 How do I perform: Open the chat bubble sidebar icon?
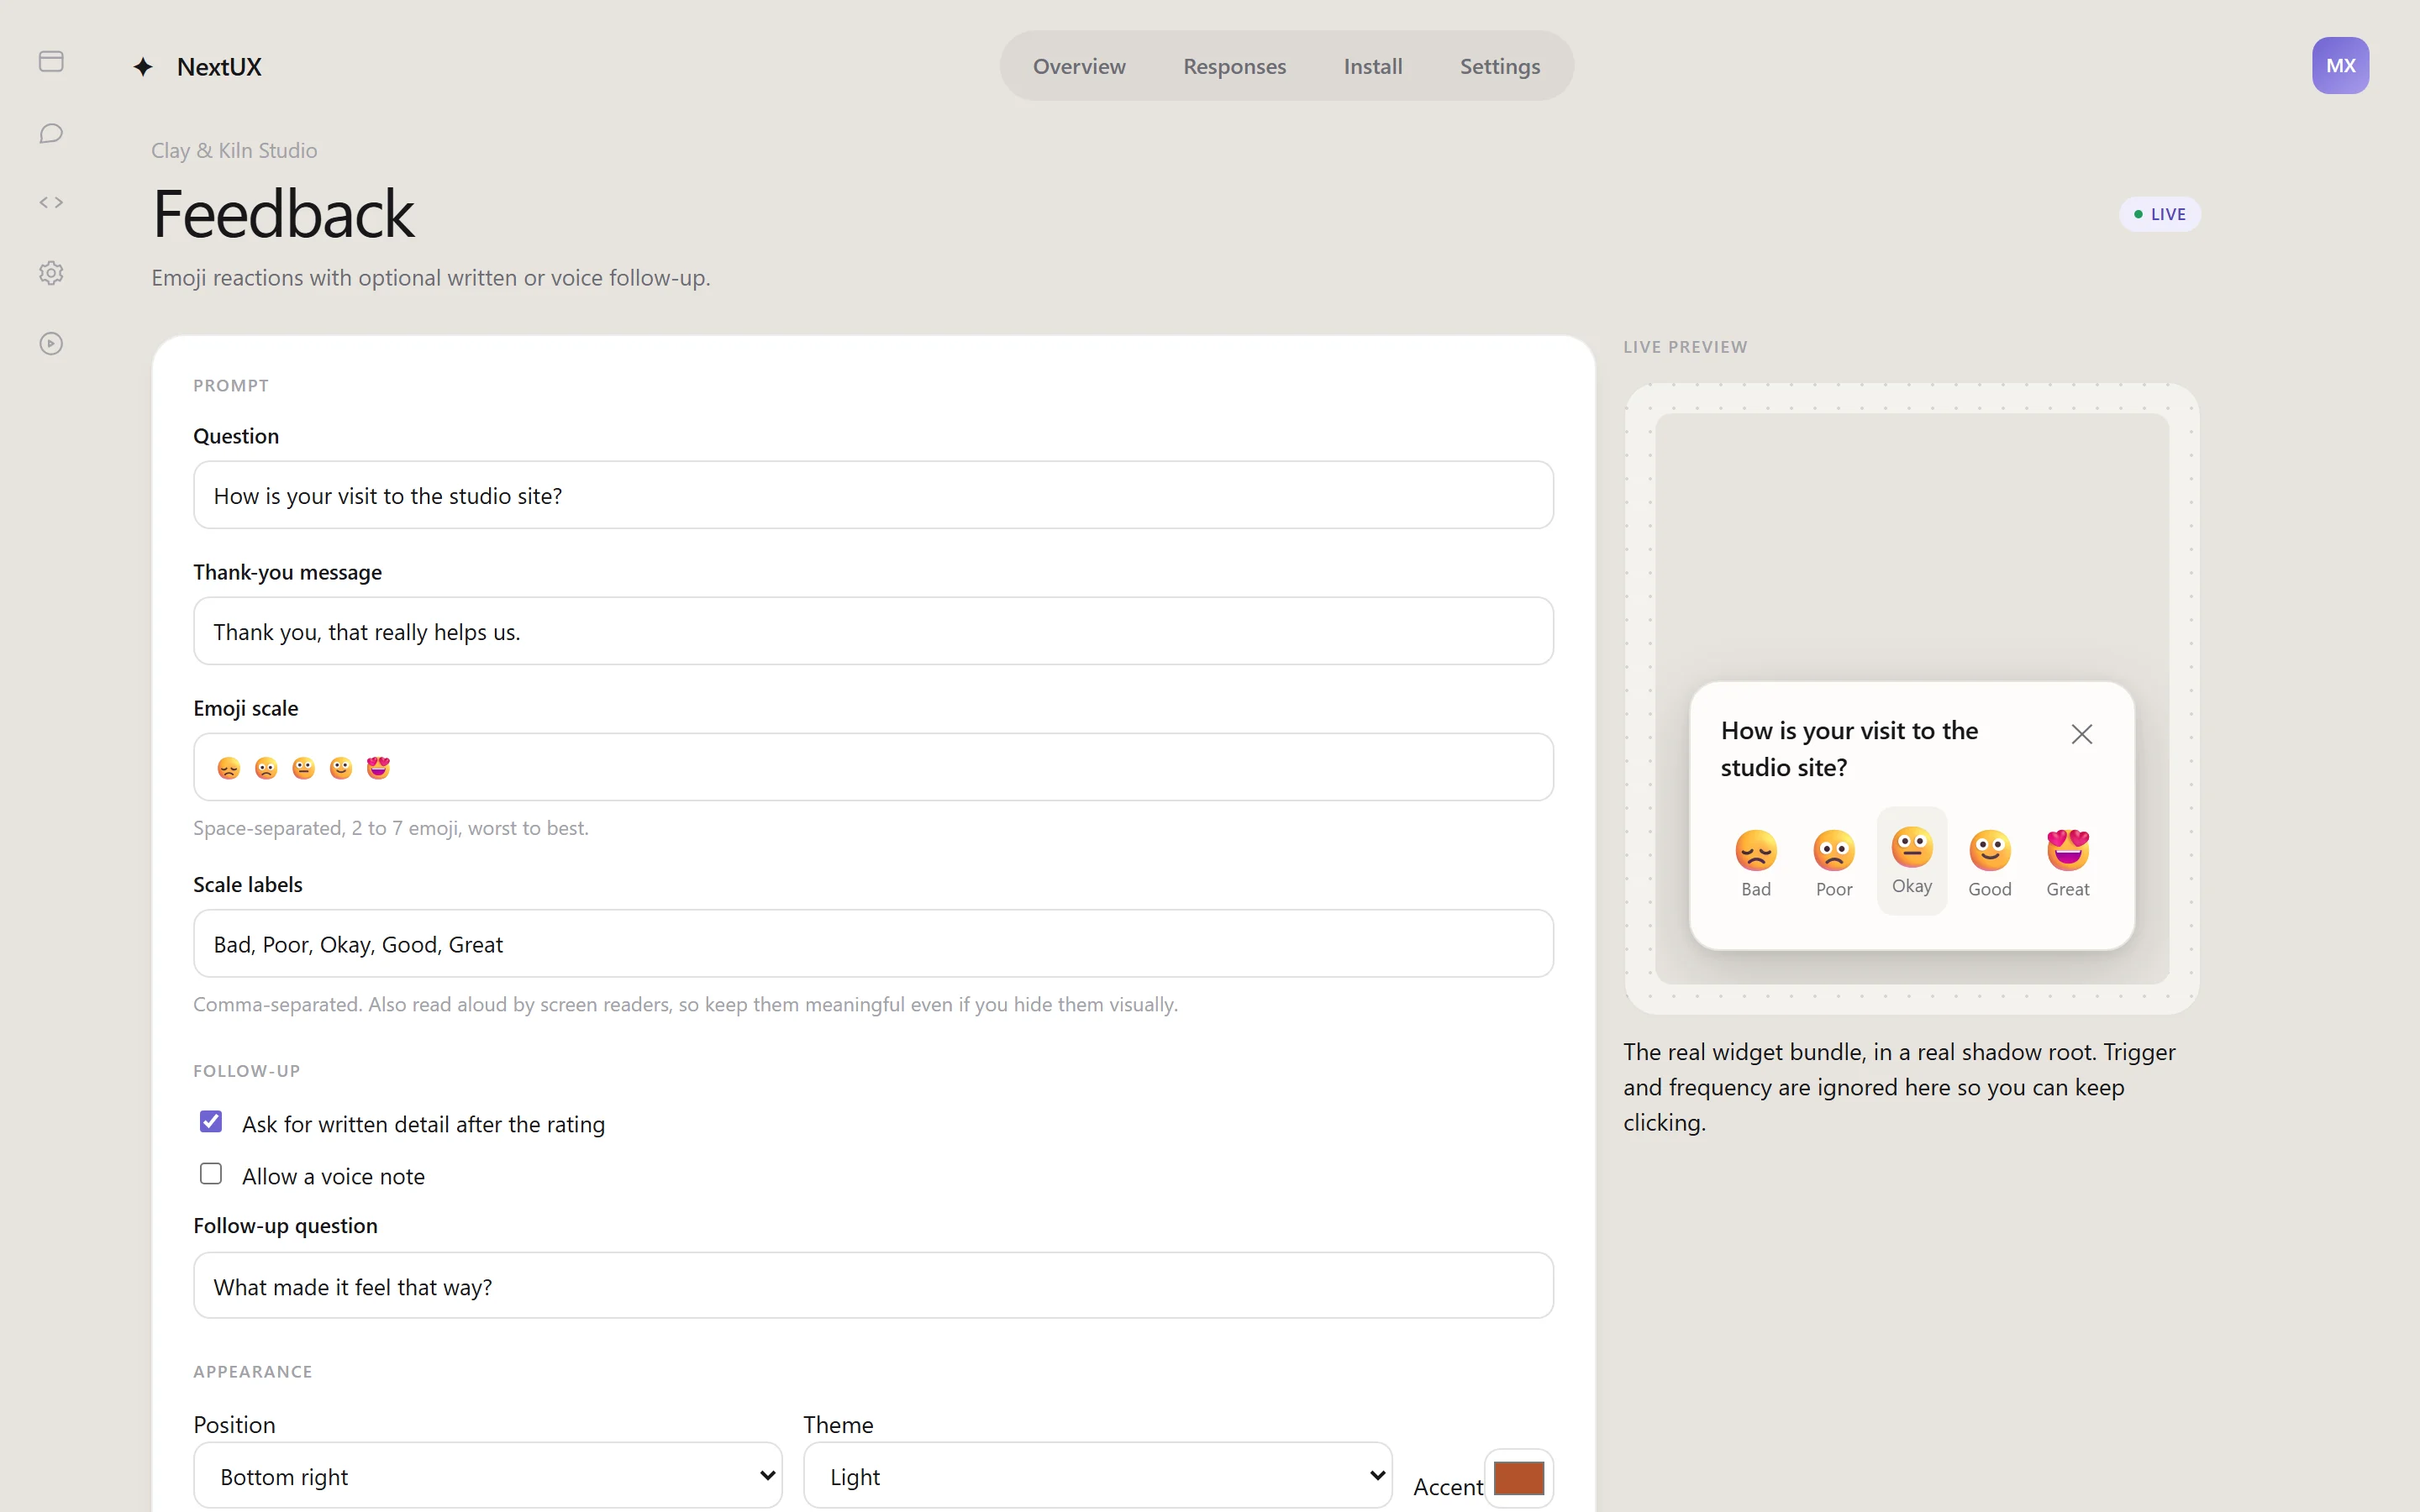tap(51, 133)
